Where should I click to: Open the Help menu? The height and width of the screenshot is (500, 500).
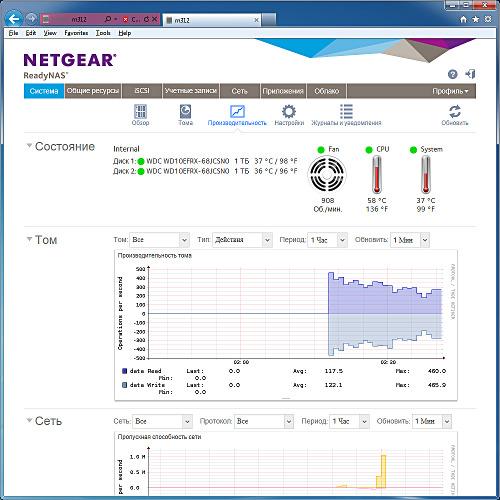[x=125, y=33]
